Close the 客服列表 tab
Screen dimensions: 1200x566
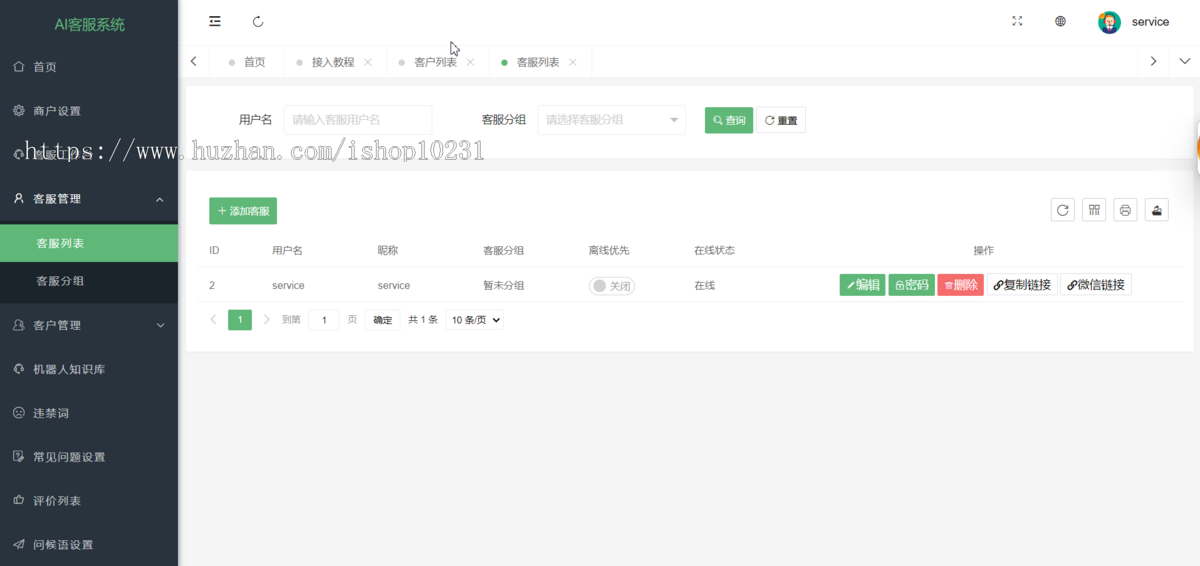(x=573, y=62)
